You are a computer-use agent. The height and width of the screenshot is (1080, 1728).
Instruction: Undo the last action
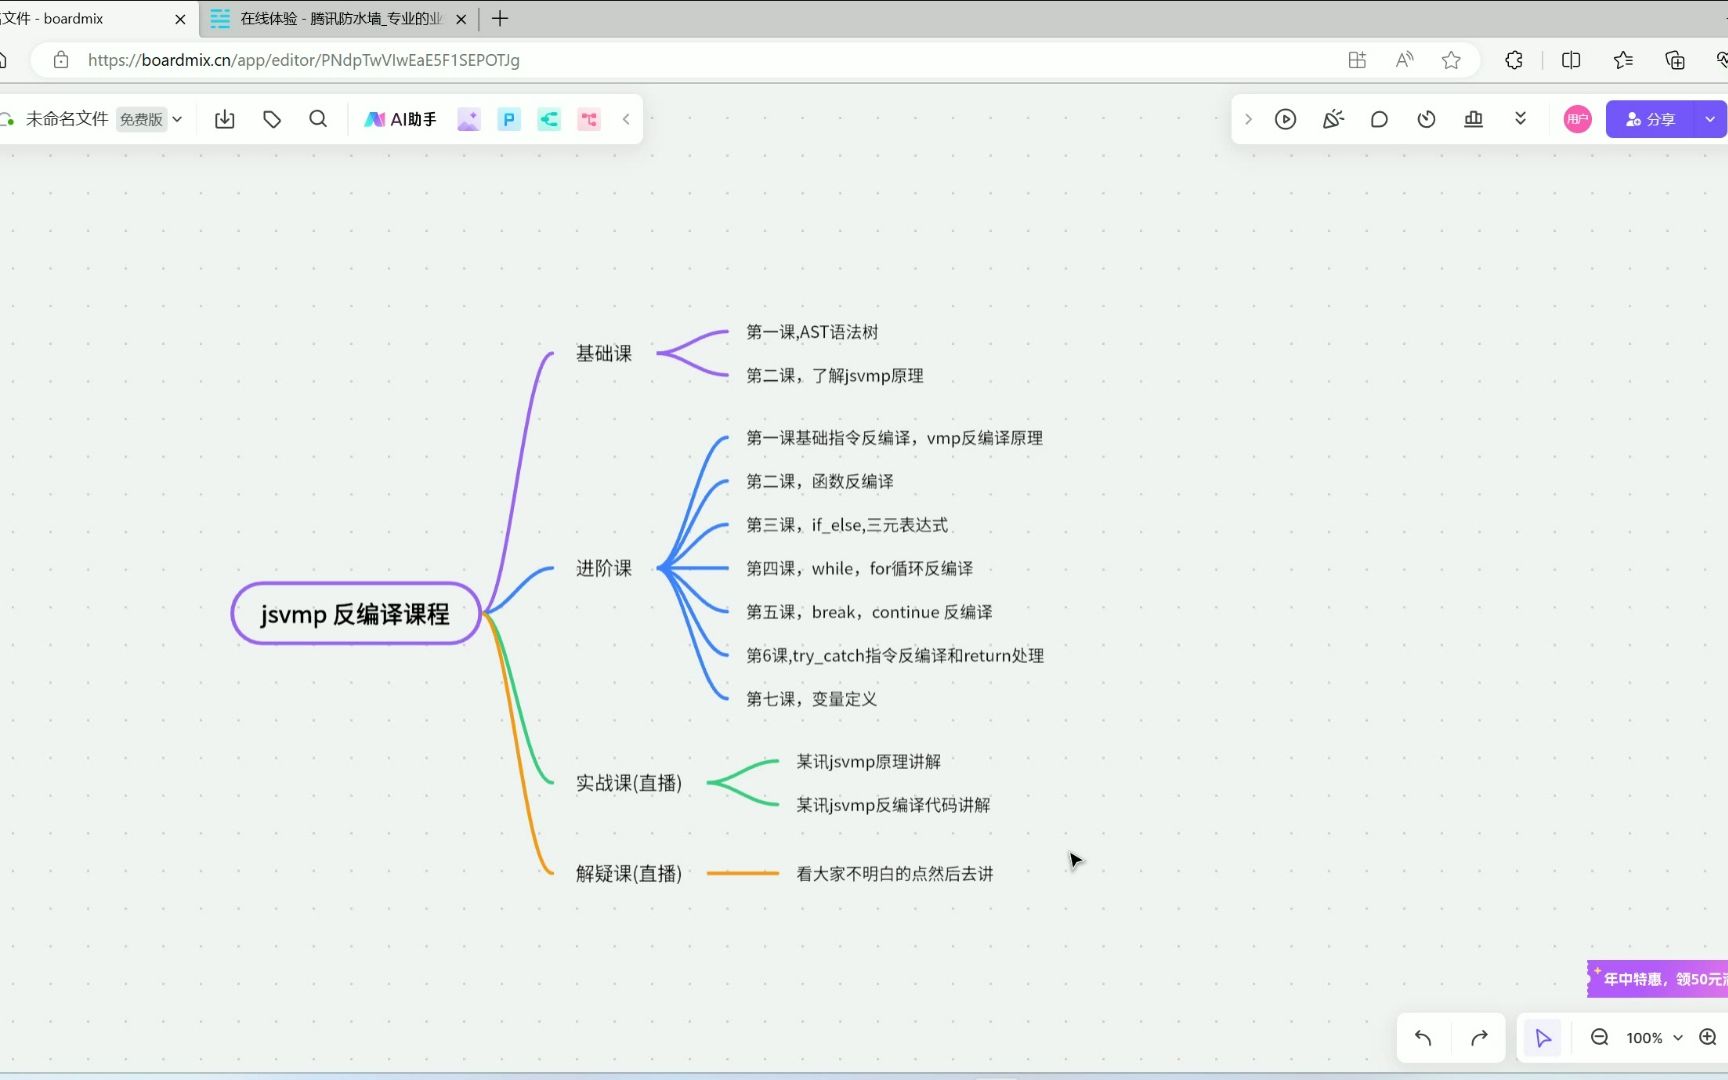pyautogui.click(x=1423, y=1038)
